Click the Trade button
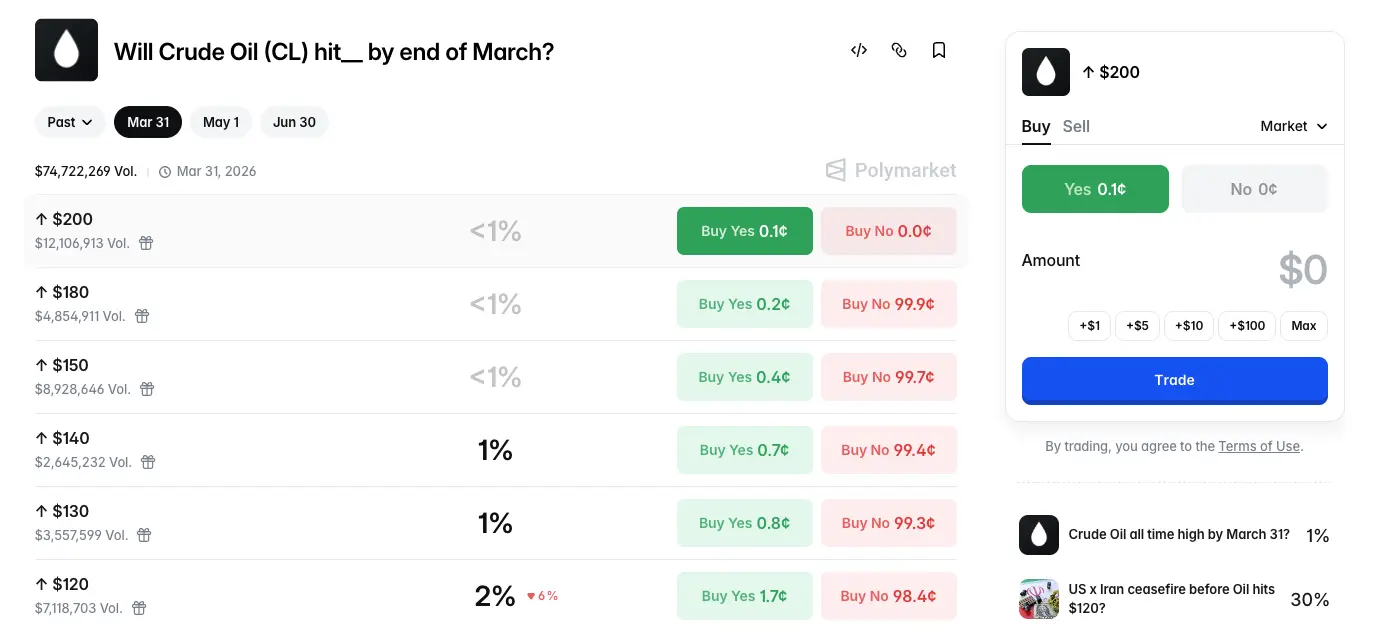The height and width of the screenshot is (631, 1377). point(1174,380)
